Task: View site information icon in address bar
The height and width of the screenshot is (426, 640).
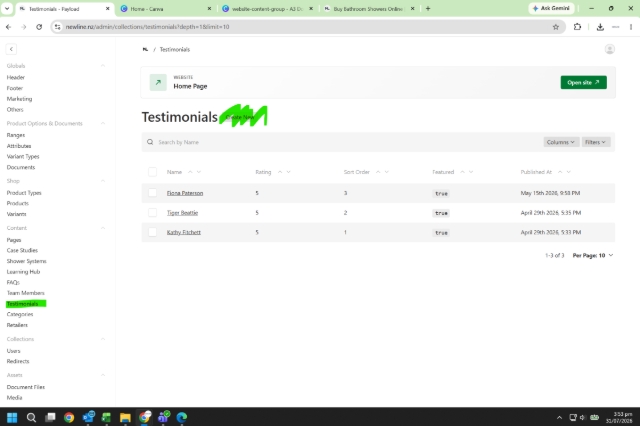Action: click(x=58, y=27)
